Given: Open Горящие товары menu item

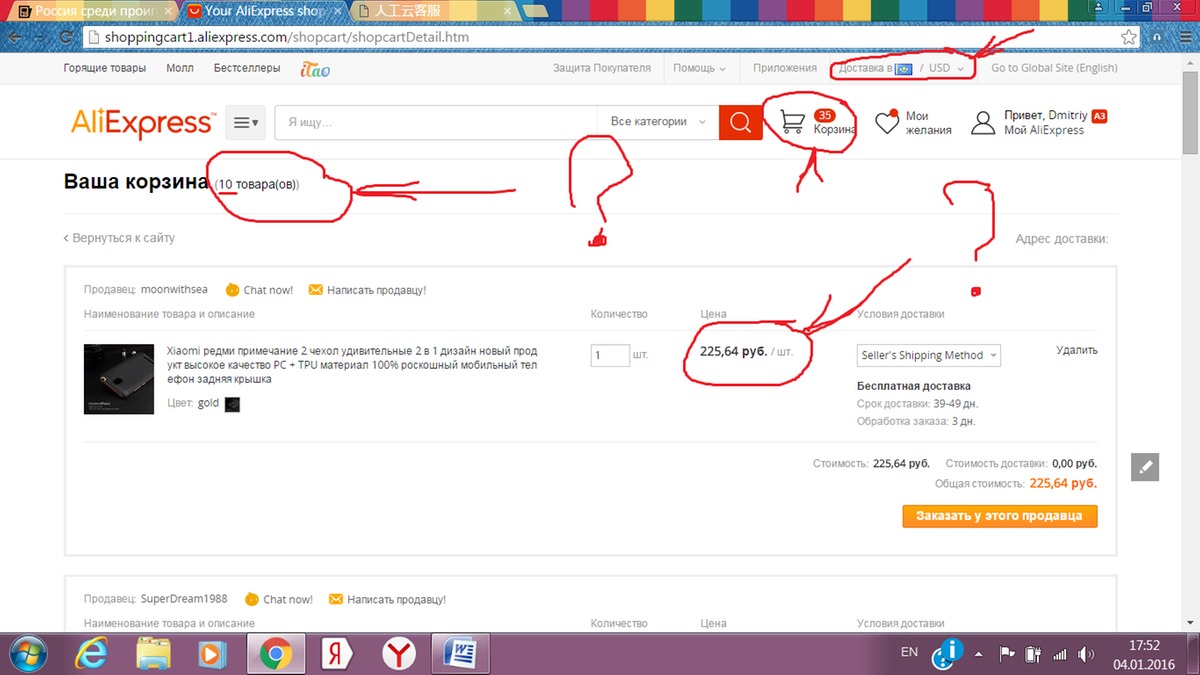Looking at the screenshot, I should pos(105,68).
